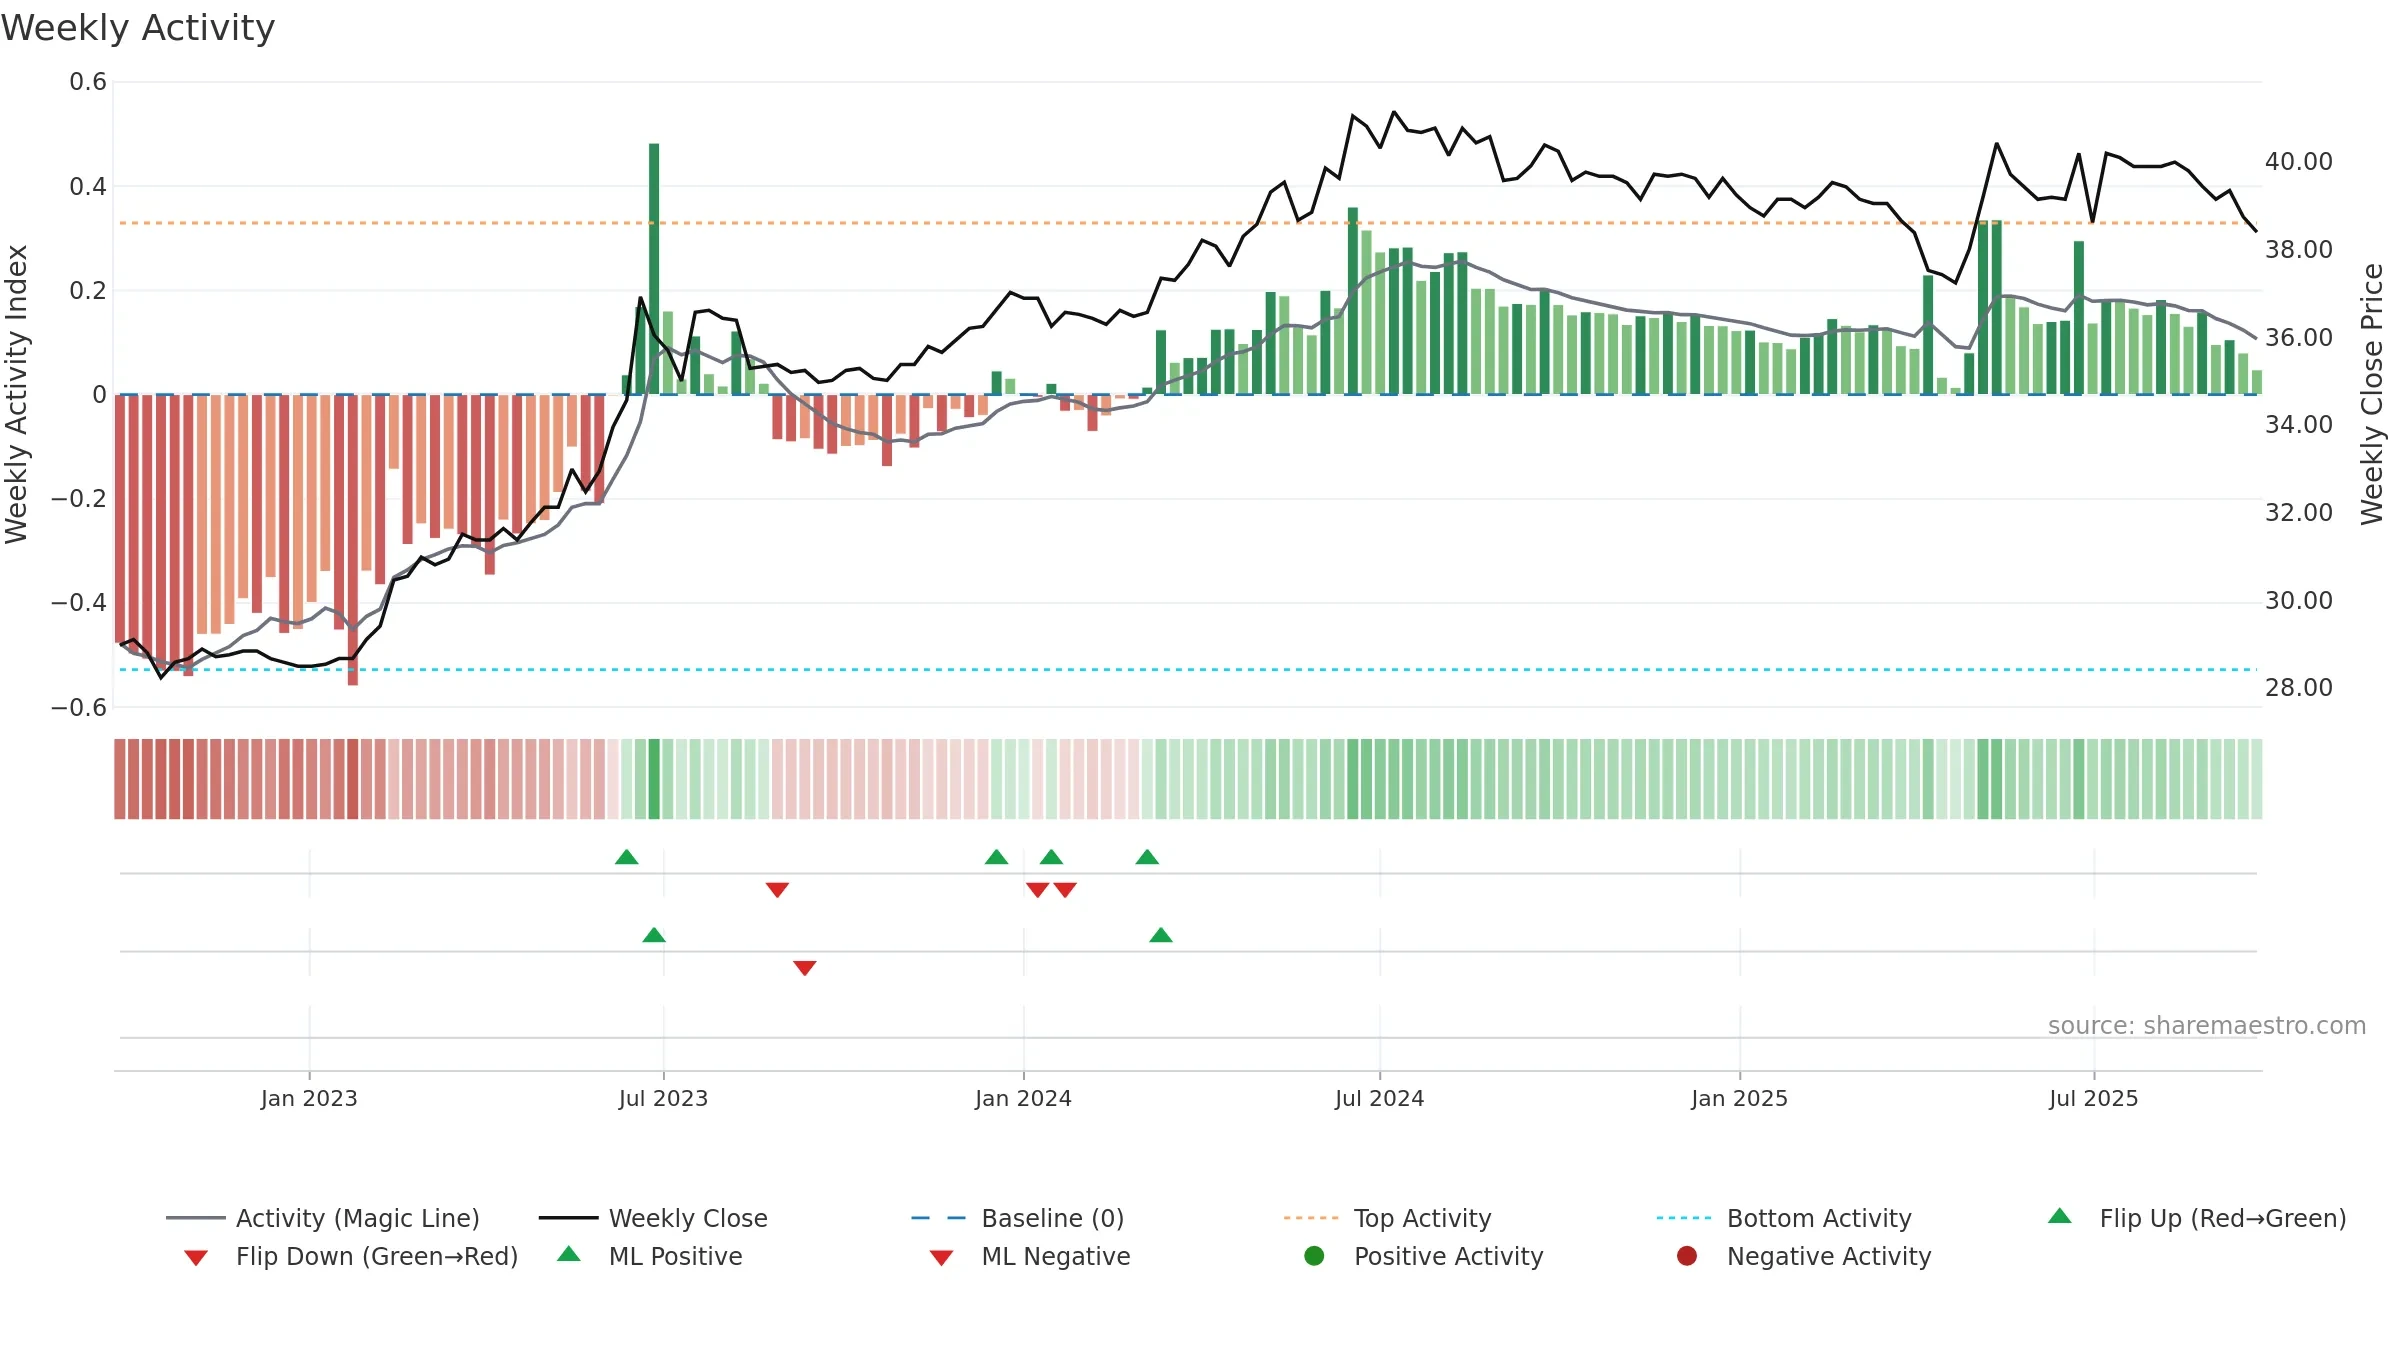Click the green ML Positive triangle in the legend

pyautogui.click(x=569, y=1254)
